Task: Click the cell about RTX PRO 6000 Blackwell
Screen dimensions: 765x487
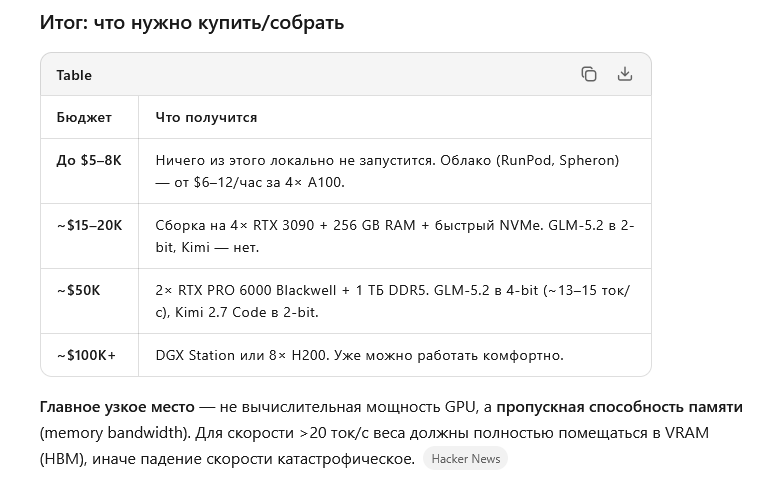Action: pyautogui.click(x=395, y=301)
